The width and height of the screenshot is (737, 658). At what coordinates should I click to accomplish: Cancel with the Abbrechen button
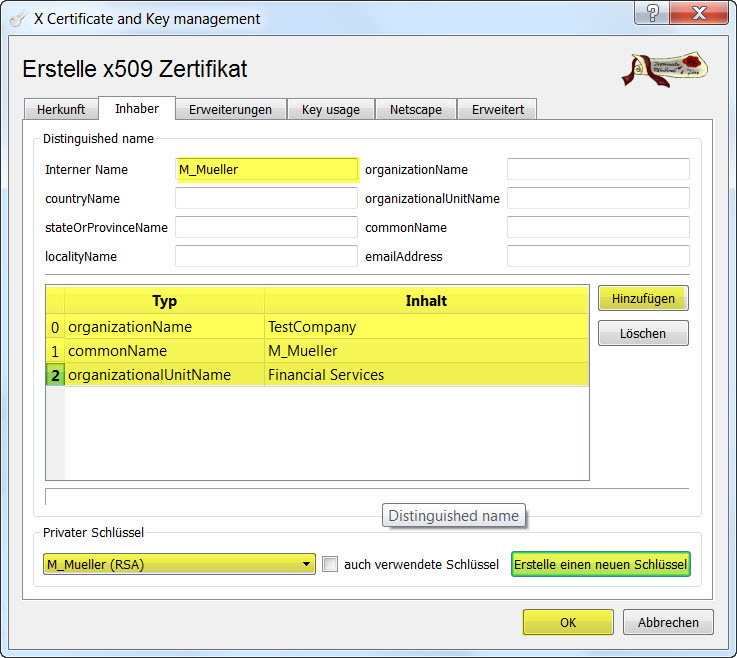pyautogui.click(x=668, y=622)
